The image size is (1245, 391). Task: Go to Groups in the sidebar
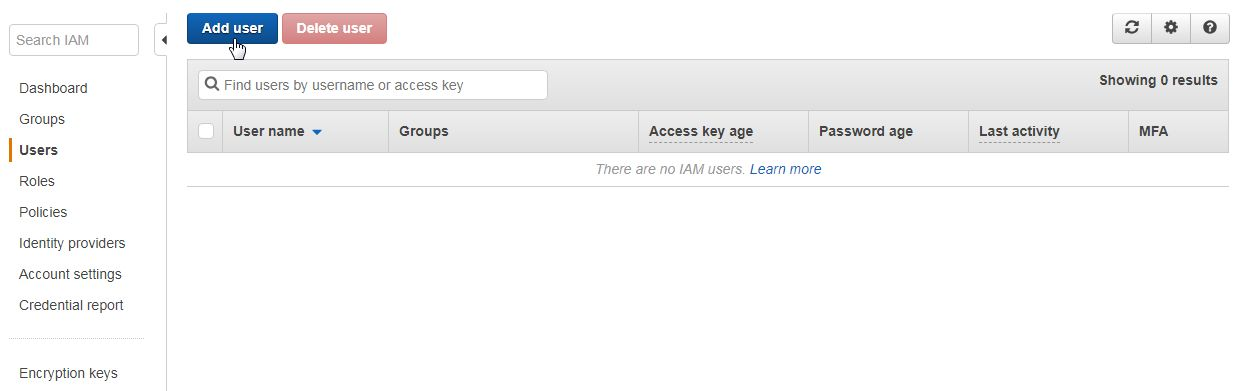pos(42,119)
